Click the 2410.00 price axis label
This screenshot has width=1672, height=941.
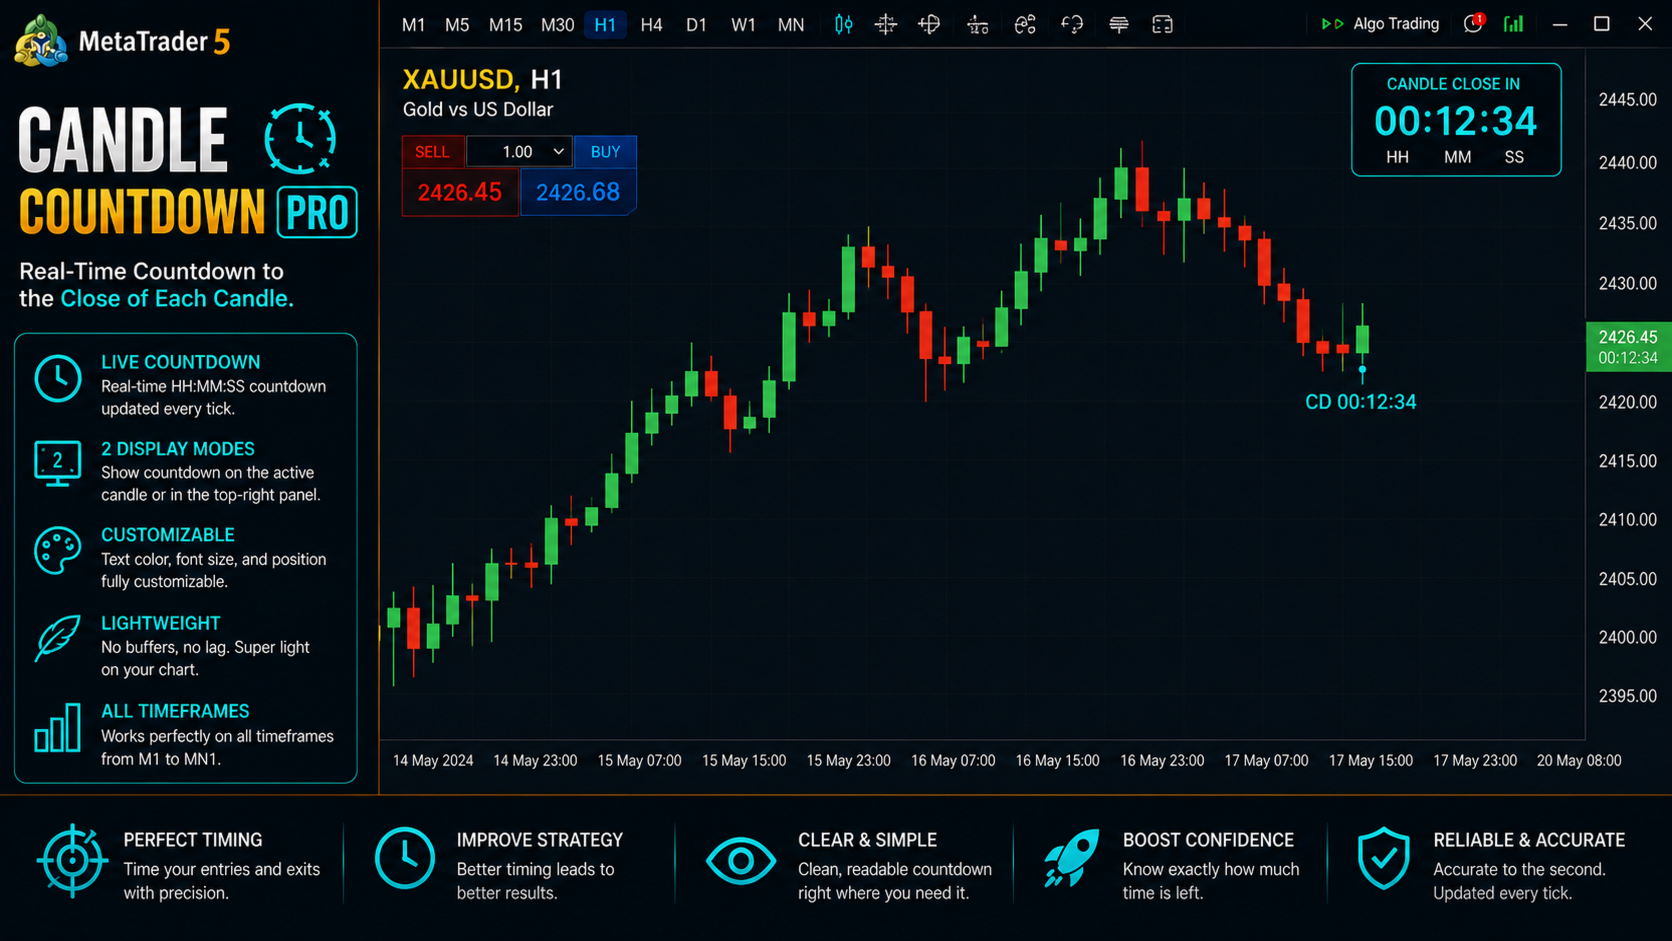1628,520
